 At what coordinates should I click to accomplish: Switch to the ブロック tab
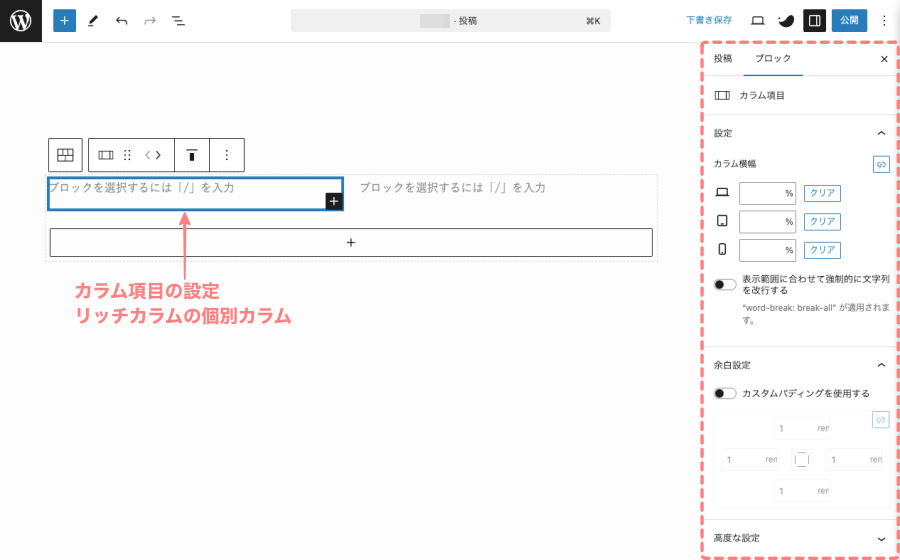click(x=772, y=59)
